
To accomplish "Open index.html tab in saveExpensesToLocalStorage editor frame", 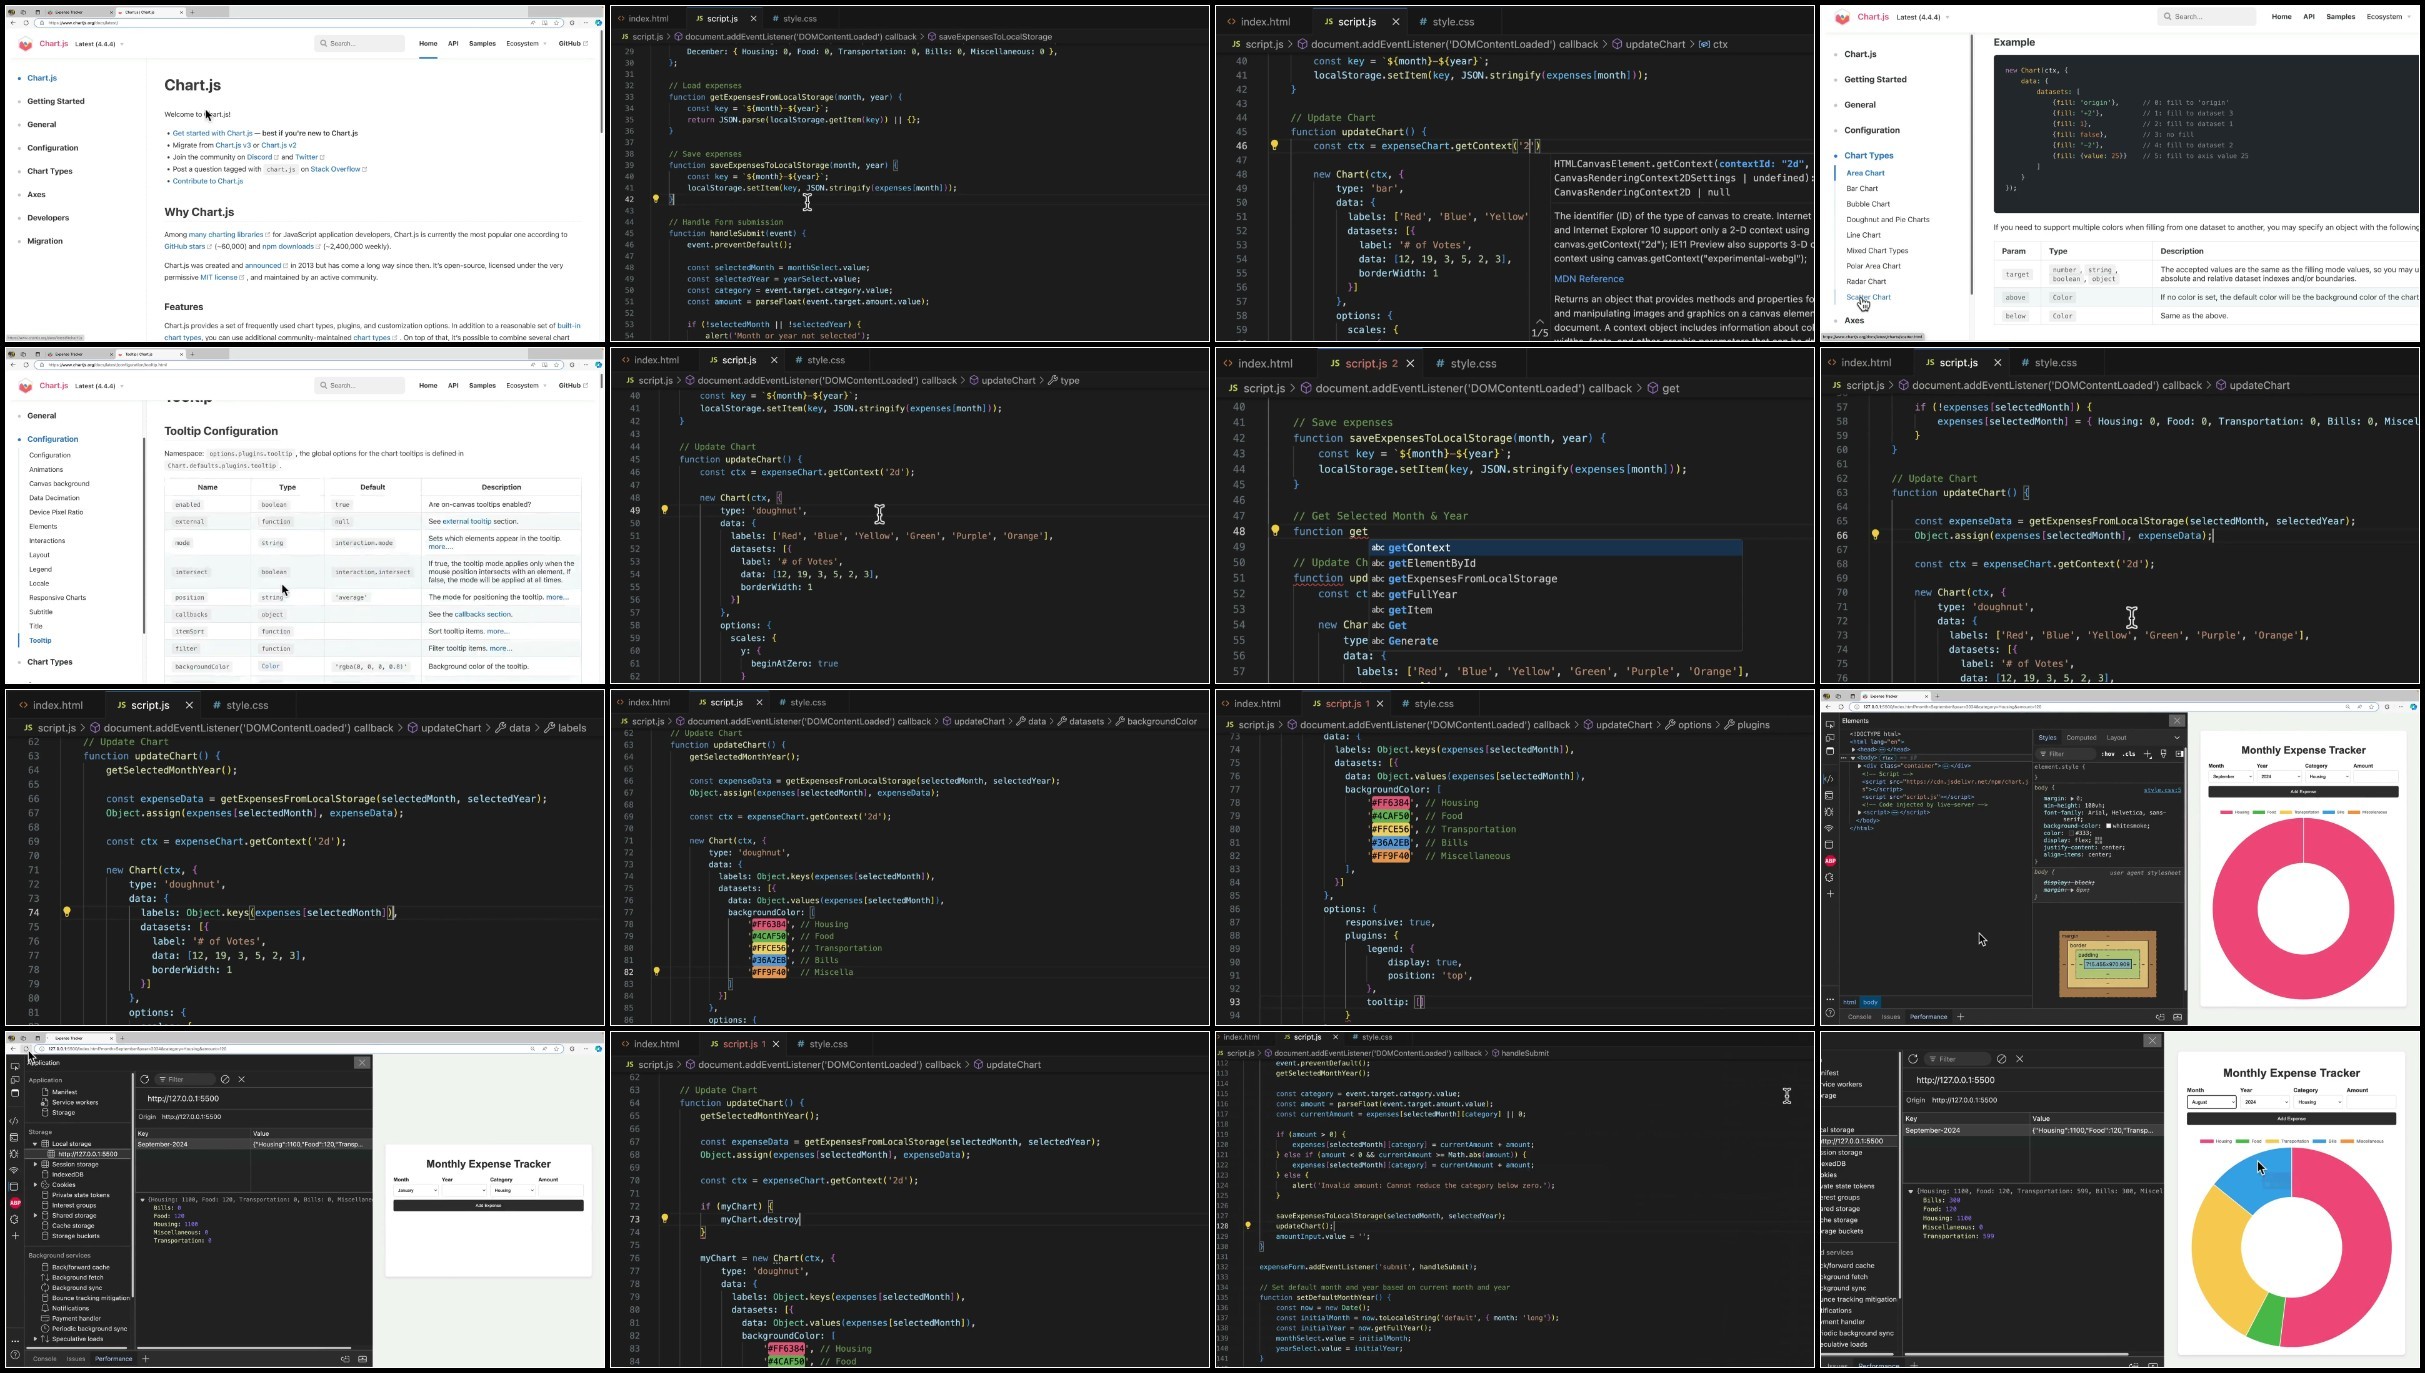I will click(647, 18).
